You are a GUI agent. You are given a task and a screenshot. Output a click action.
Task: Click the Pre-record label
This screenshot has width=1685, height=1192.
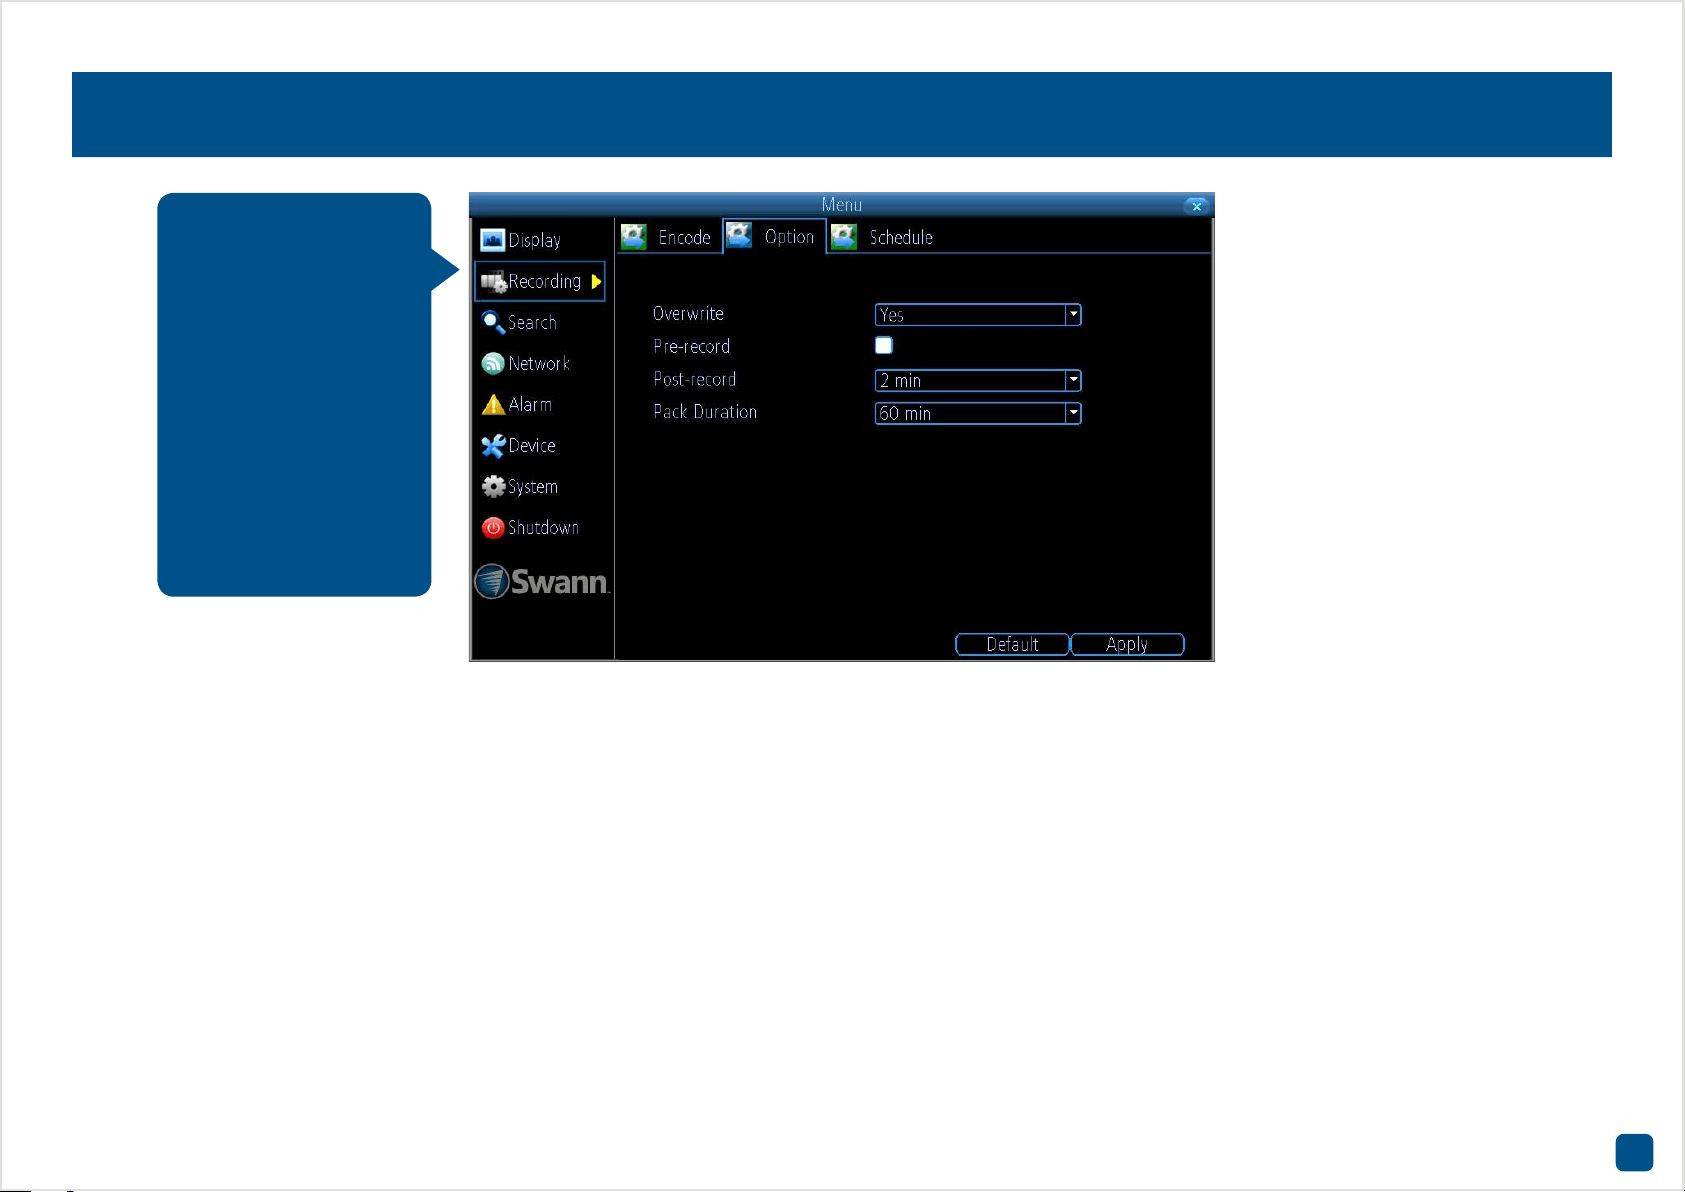(692, 347)
